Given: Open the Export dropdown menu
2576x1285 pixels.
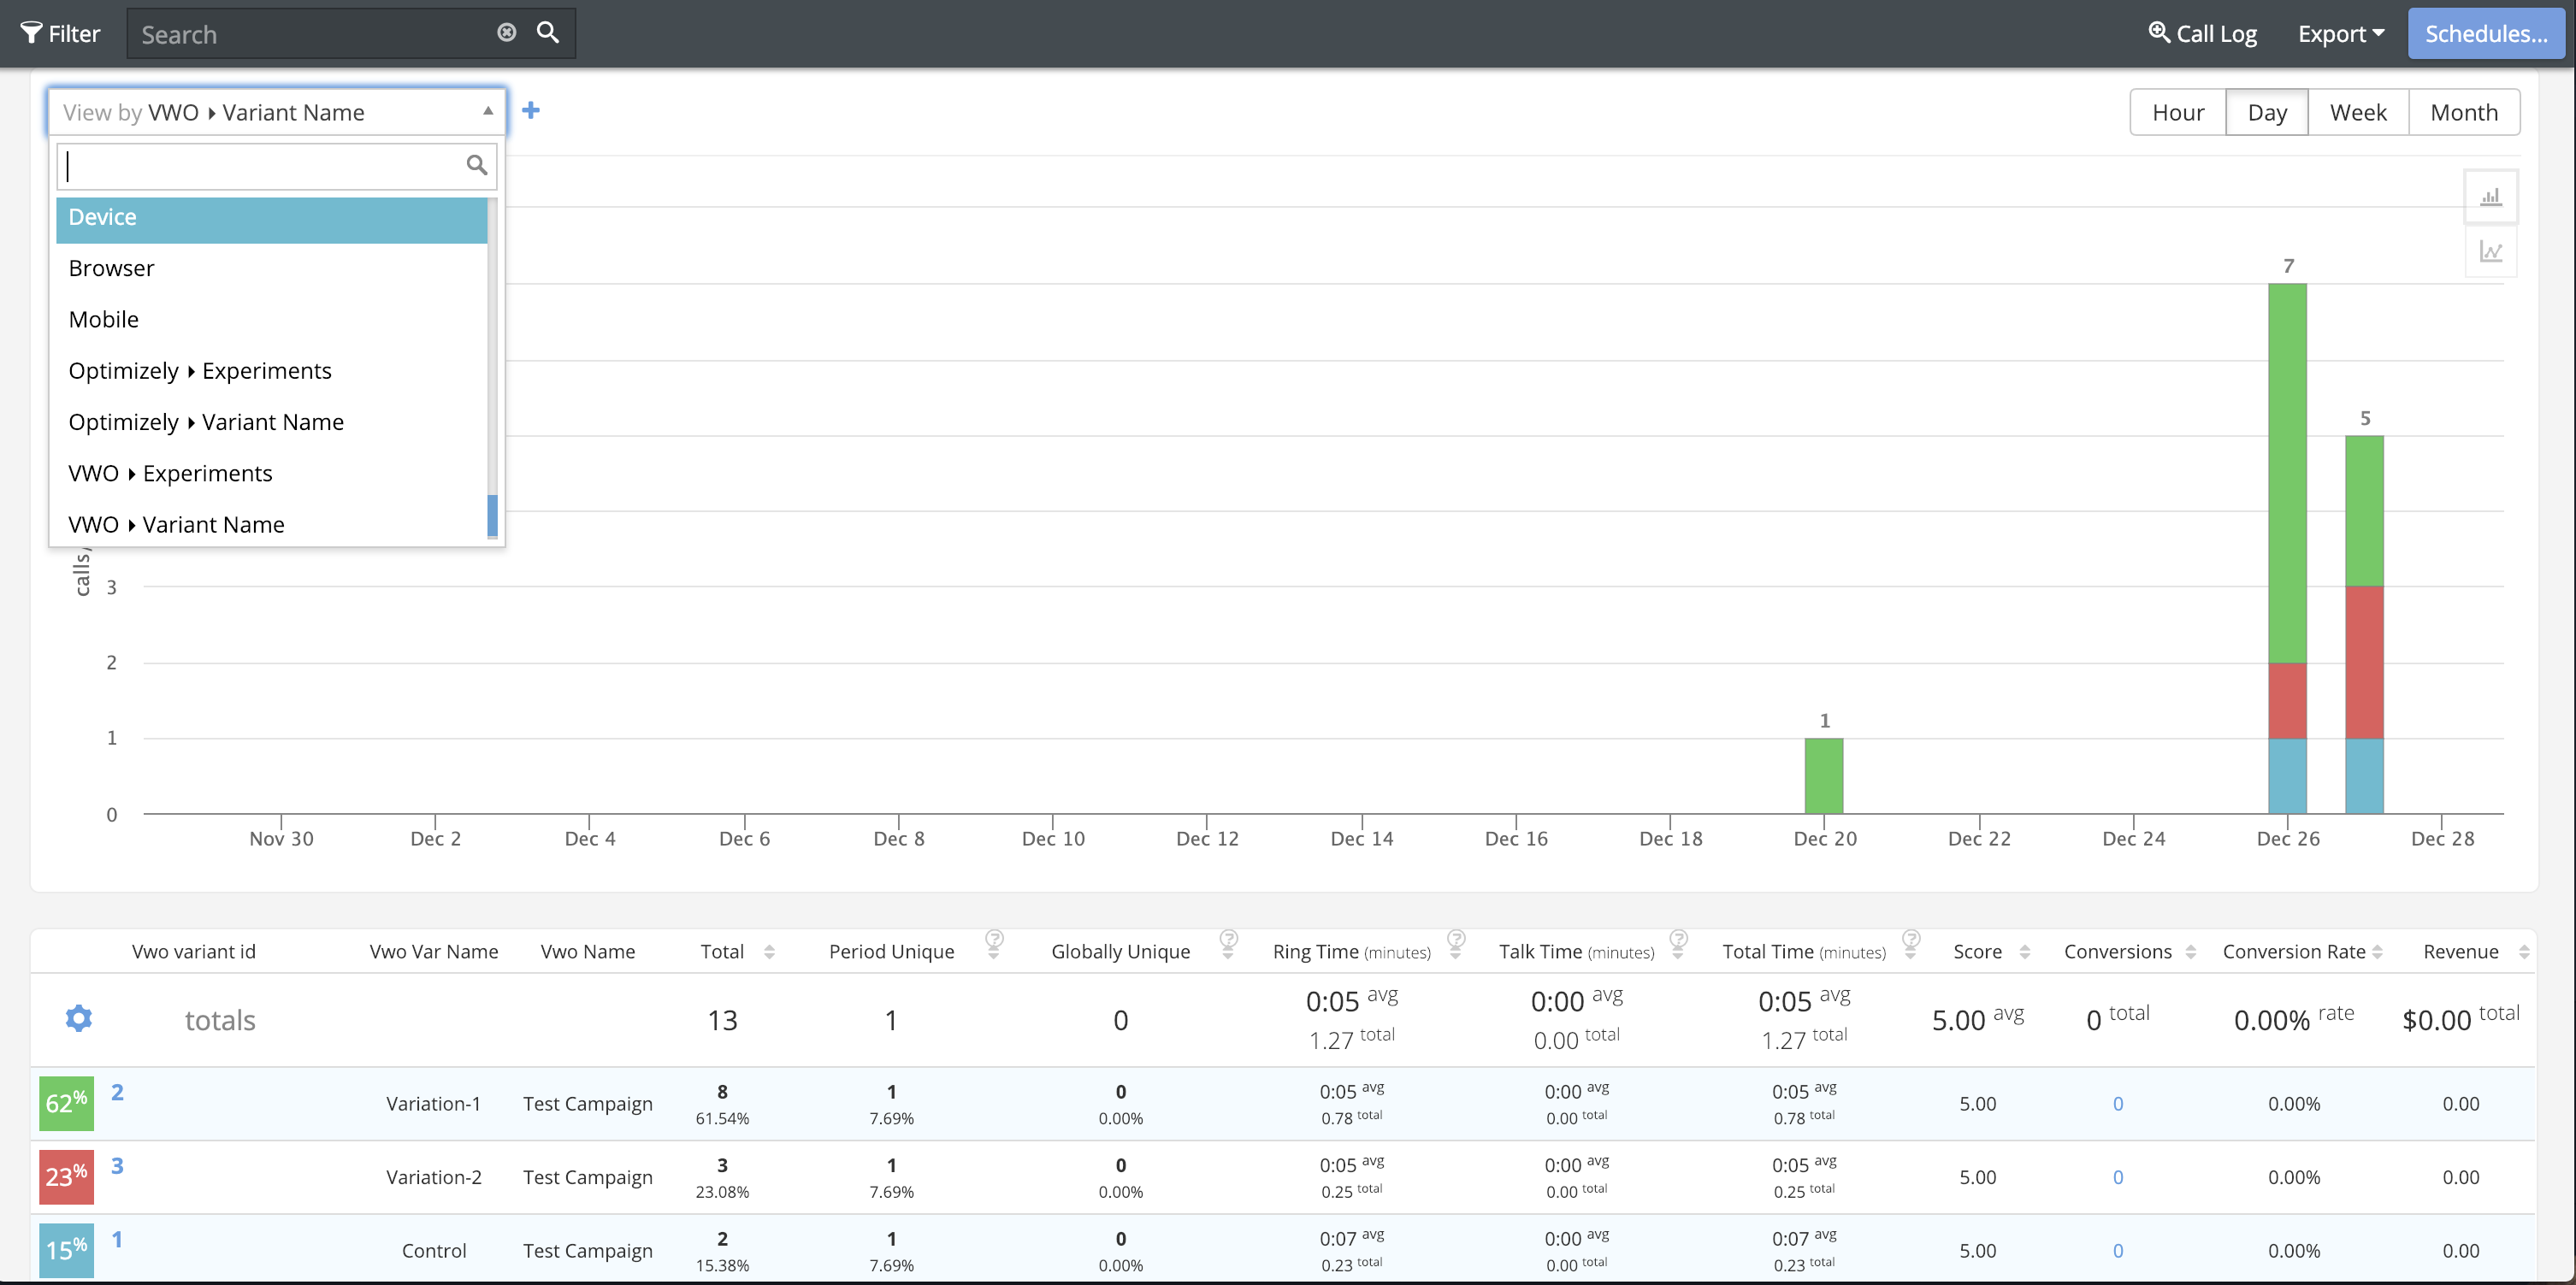Looking at the screenshot, I should point(2340,34).
